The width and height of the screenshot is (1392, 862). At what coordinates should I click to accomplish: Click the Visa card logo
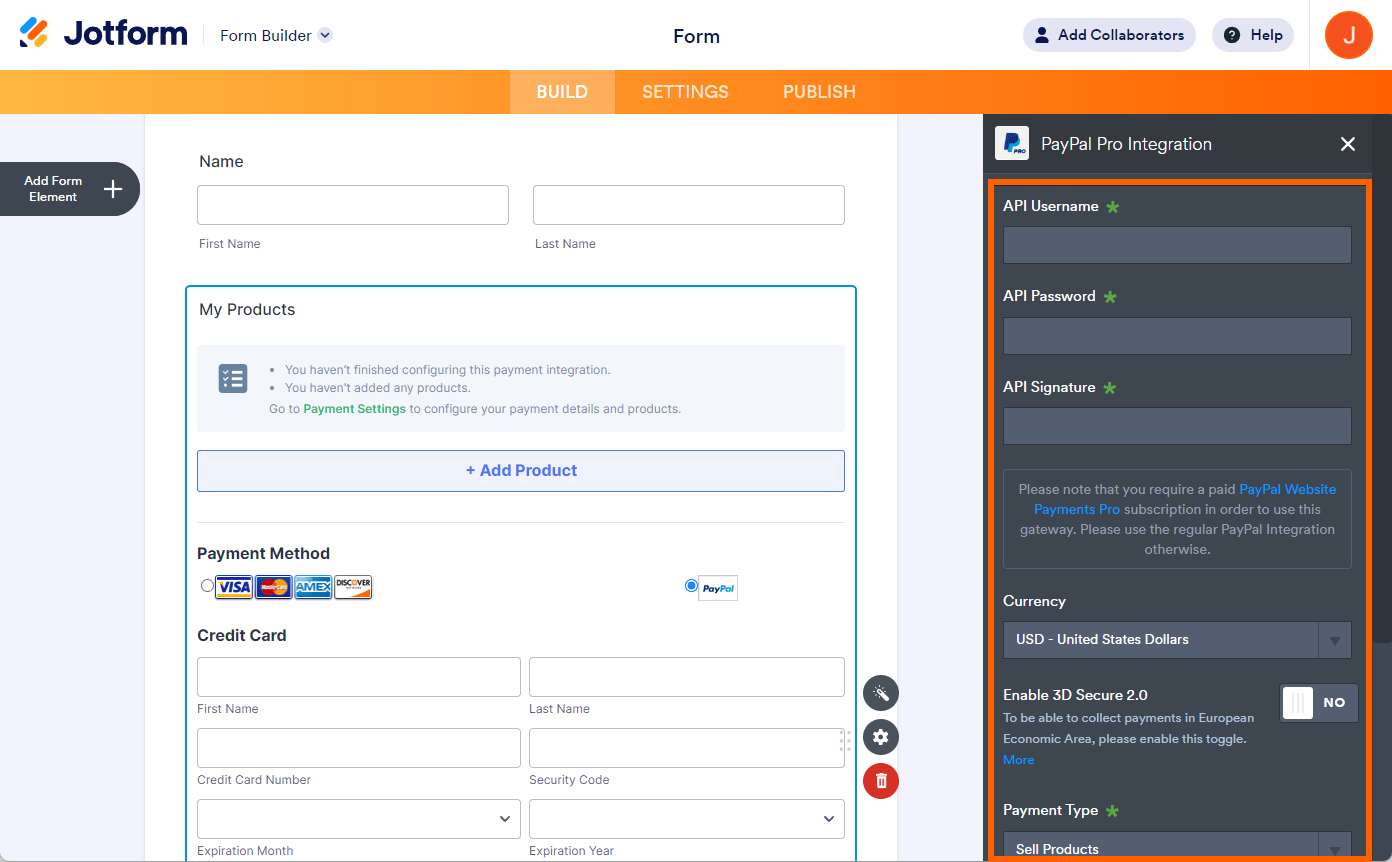(234, 587)
